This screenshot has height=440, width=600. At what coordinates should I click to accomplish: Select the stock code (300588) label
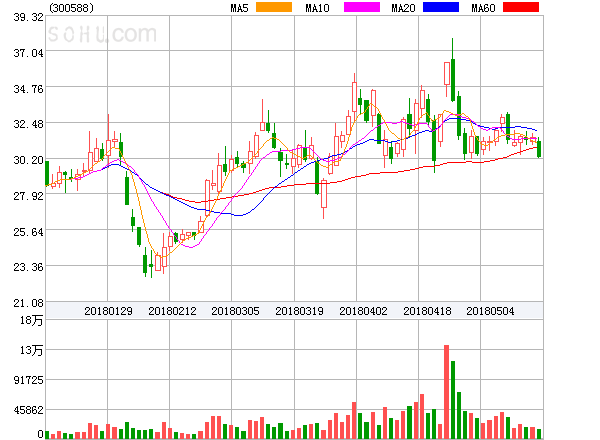(72, 8)
